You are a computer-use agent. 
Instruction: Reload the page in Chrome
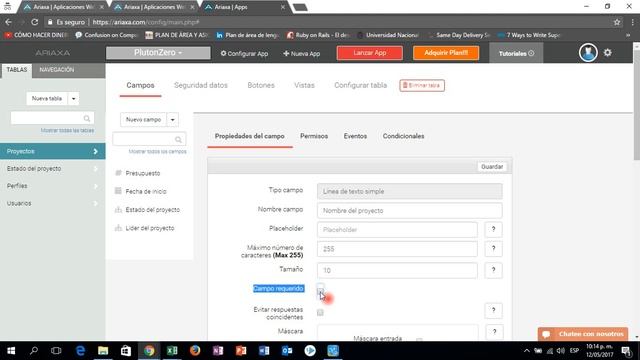click(35, 22)
